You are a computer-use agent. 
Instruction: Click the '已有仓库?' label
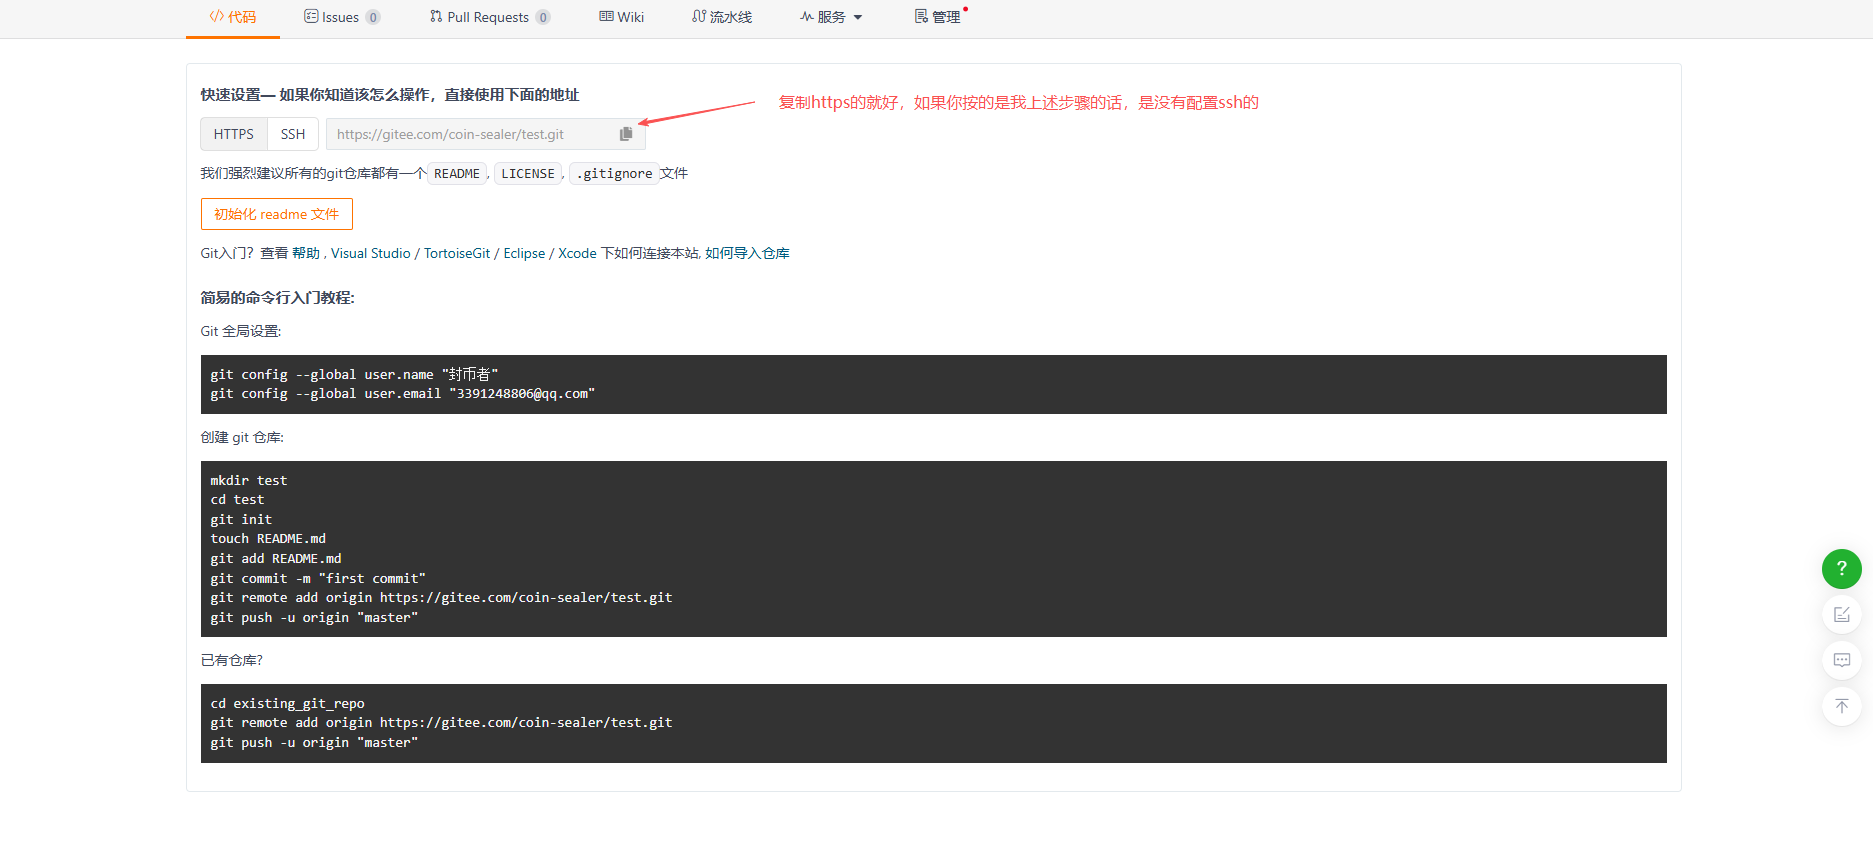pos(232,660)
